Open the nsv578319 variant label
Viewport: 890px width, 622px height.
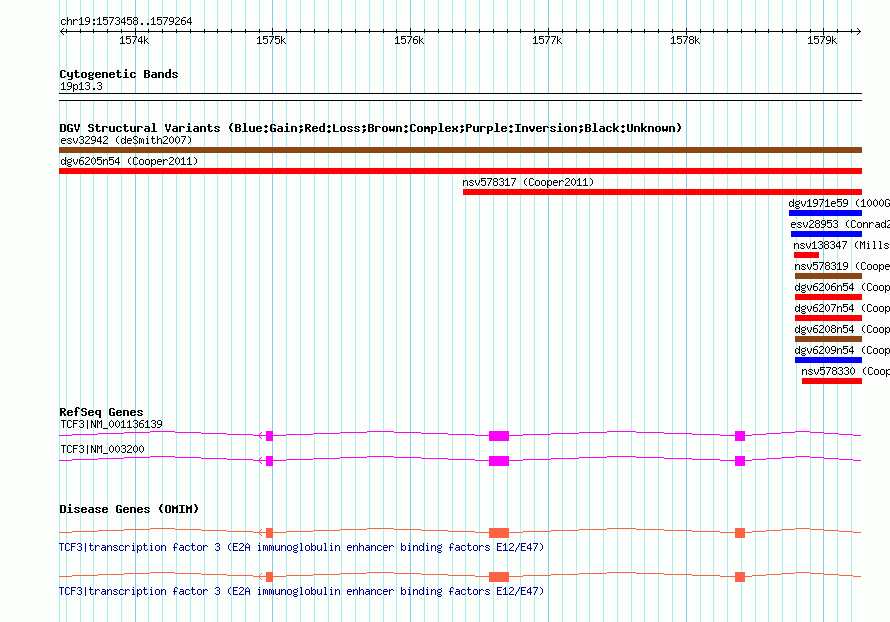point(842,266)
